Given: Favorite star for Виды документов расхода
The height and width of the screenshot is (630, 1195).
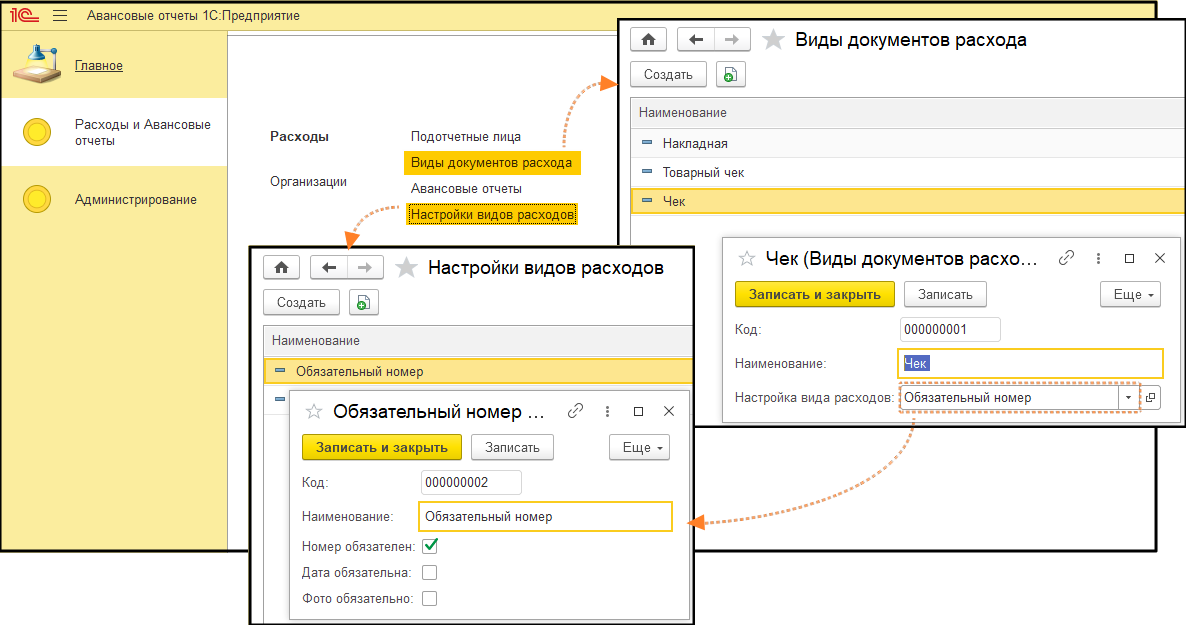Looking at the screenshot, I should point(773,40).
